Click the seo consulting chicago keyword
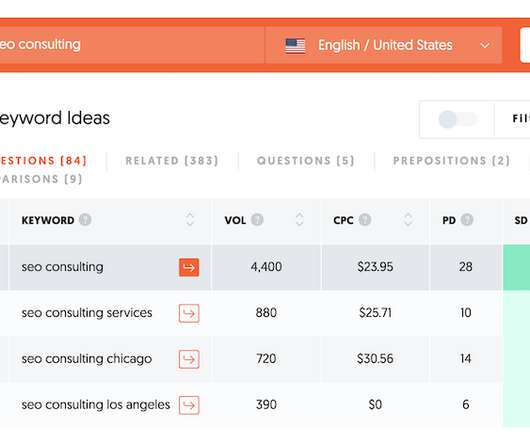The width and height of the screenshot is (530, 442). coord(87,359)
